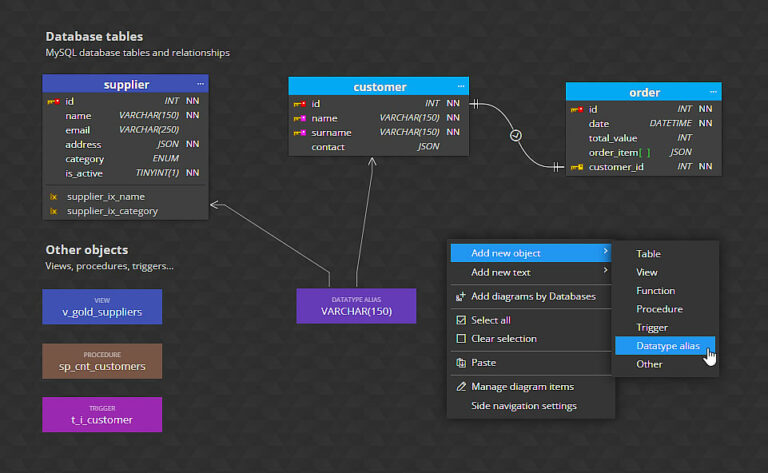Expand the Add new object submenu arrow

point(605,251)
